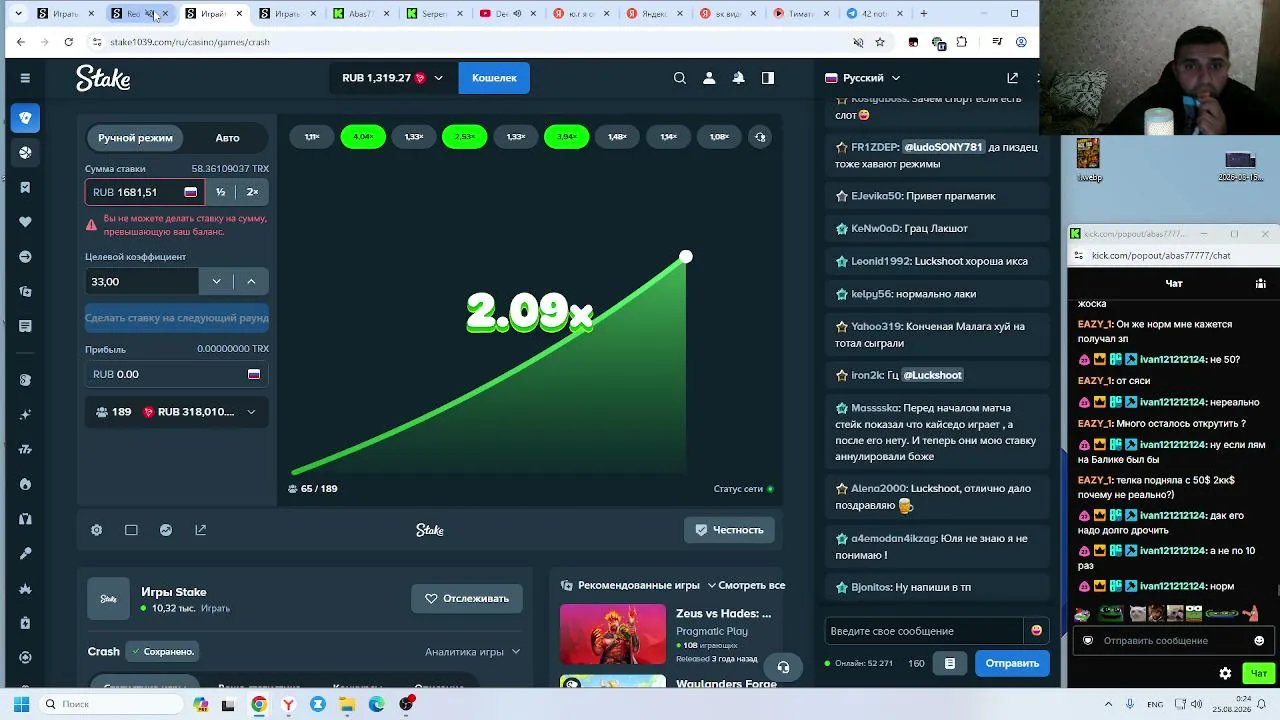Open chat rules icon beside Отправить

click(x=950, y=663)
